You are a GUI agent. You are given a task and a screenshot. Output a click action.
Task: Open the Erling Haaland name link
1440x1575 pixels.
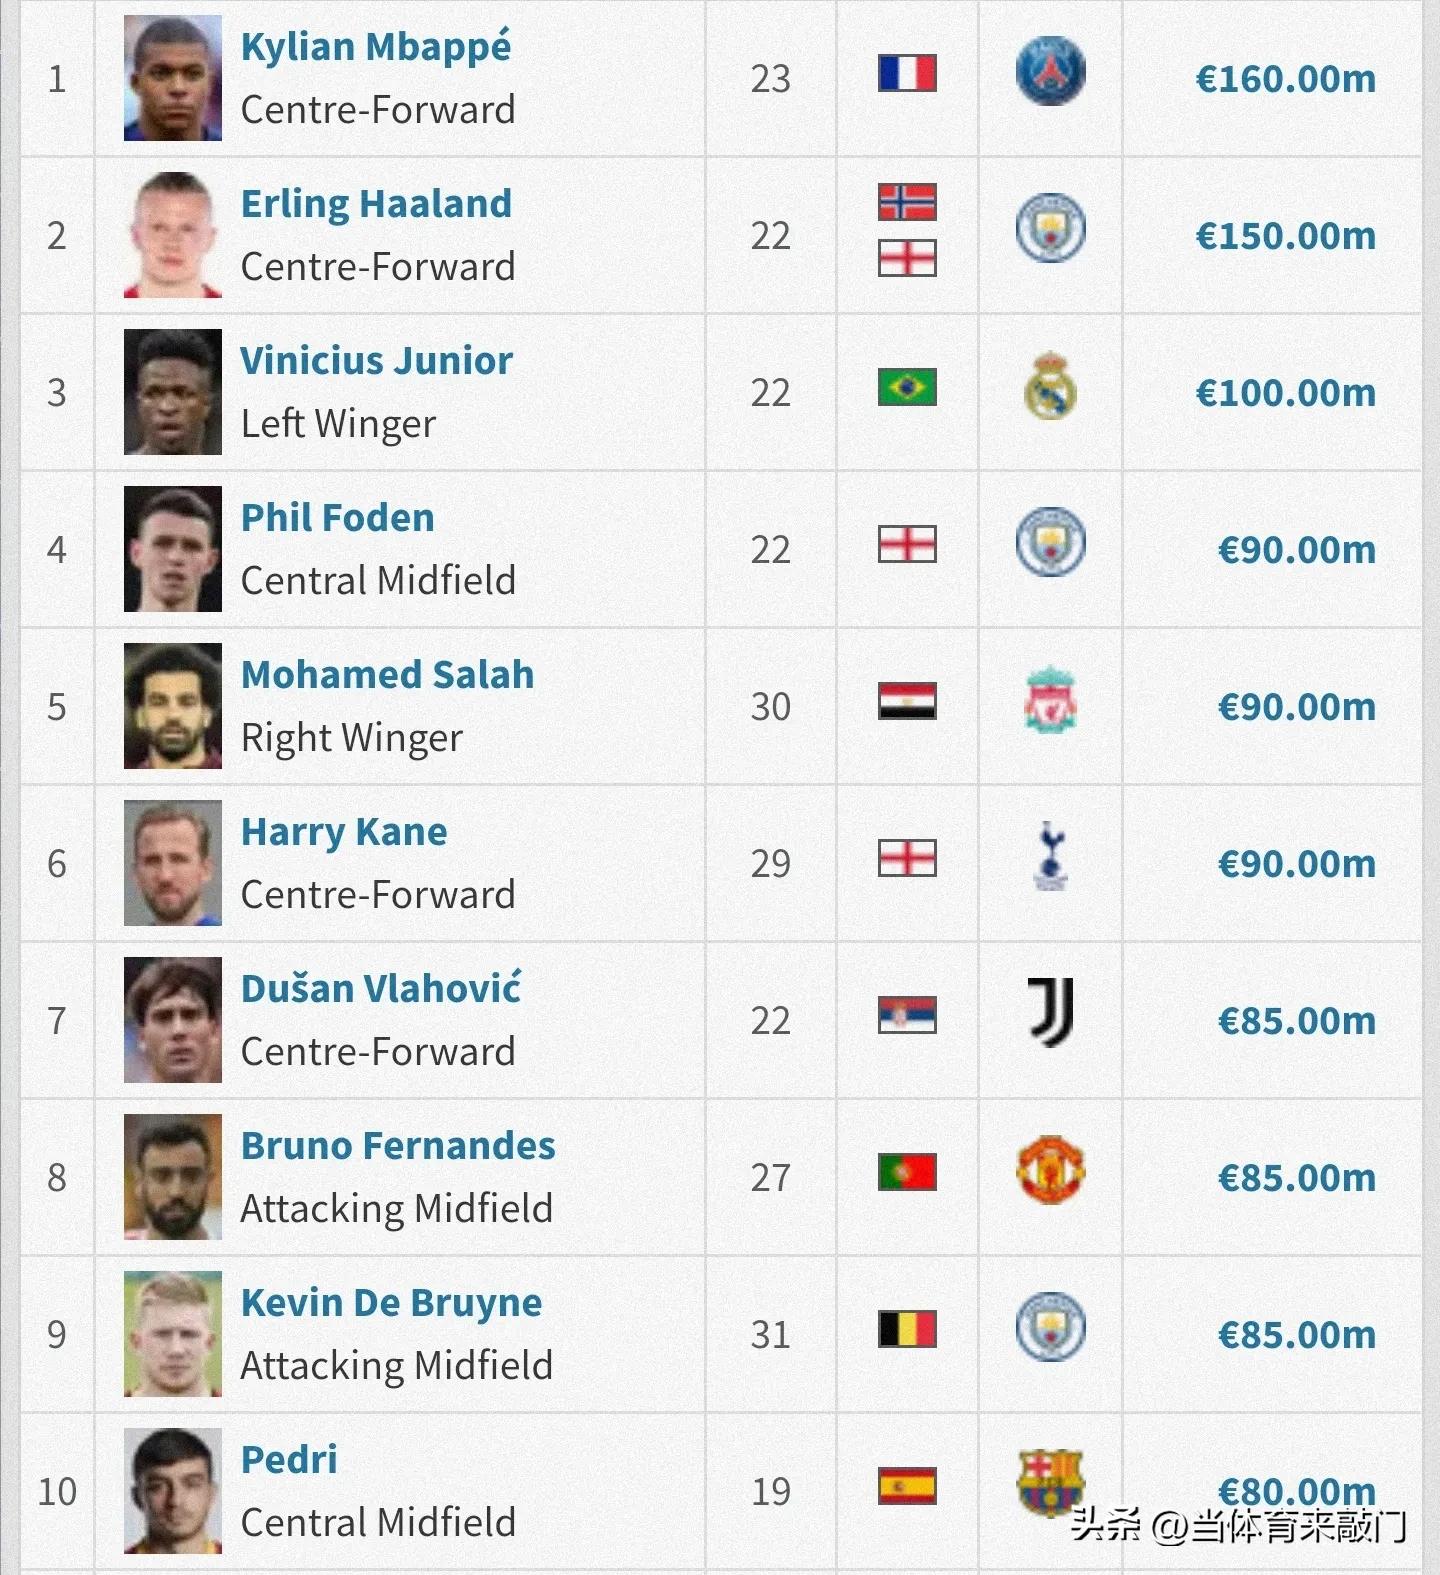[376, 204]
